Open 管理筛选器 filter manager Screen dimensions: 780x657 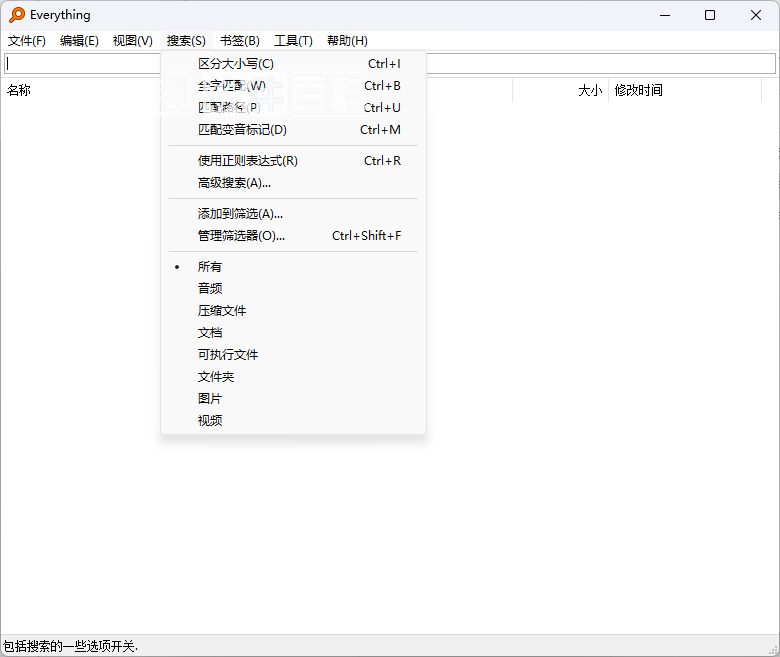click(241, 236)
